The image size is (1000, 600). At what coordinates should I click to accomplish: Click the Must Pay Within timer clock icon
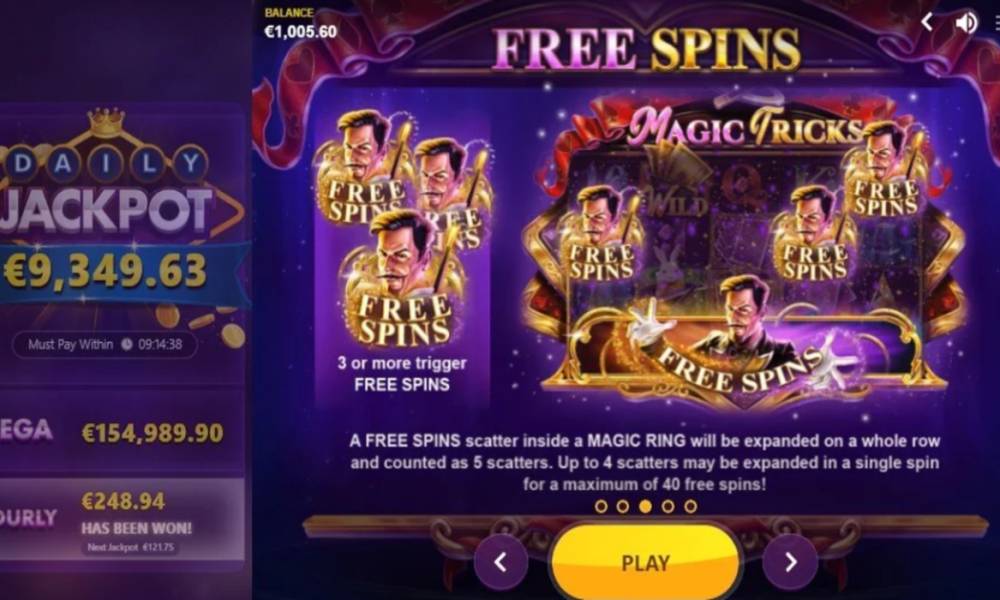tap(127, 344)
